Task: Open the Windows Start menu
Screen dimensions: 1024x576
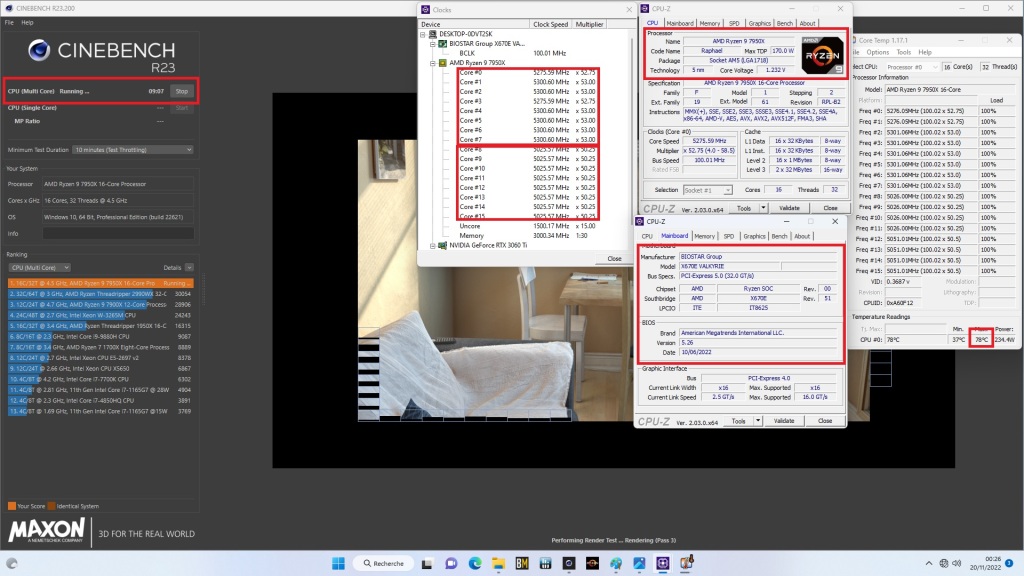Action: 338,563
